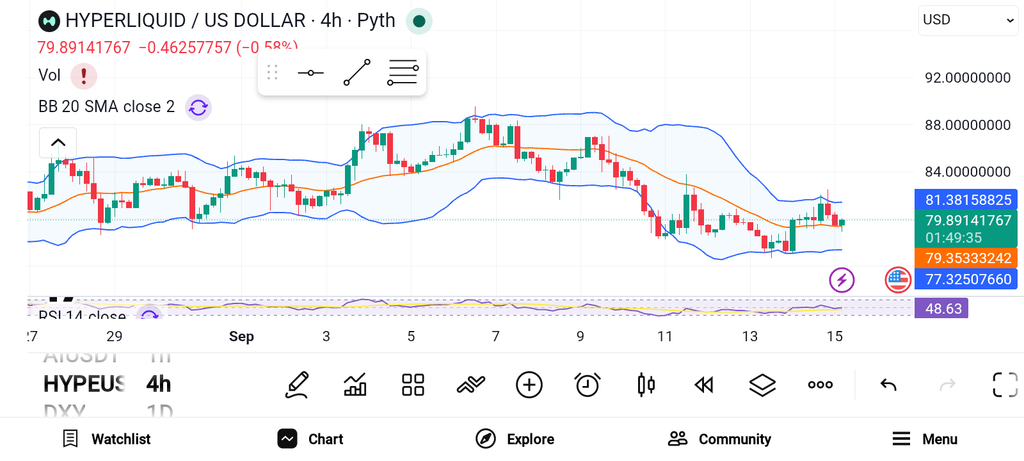This screenshot has width=1024, height=461.
Task: Open the line style settings tool
Action: pos(402,72)
